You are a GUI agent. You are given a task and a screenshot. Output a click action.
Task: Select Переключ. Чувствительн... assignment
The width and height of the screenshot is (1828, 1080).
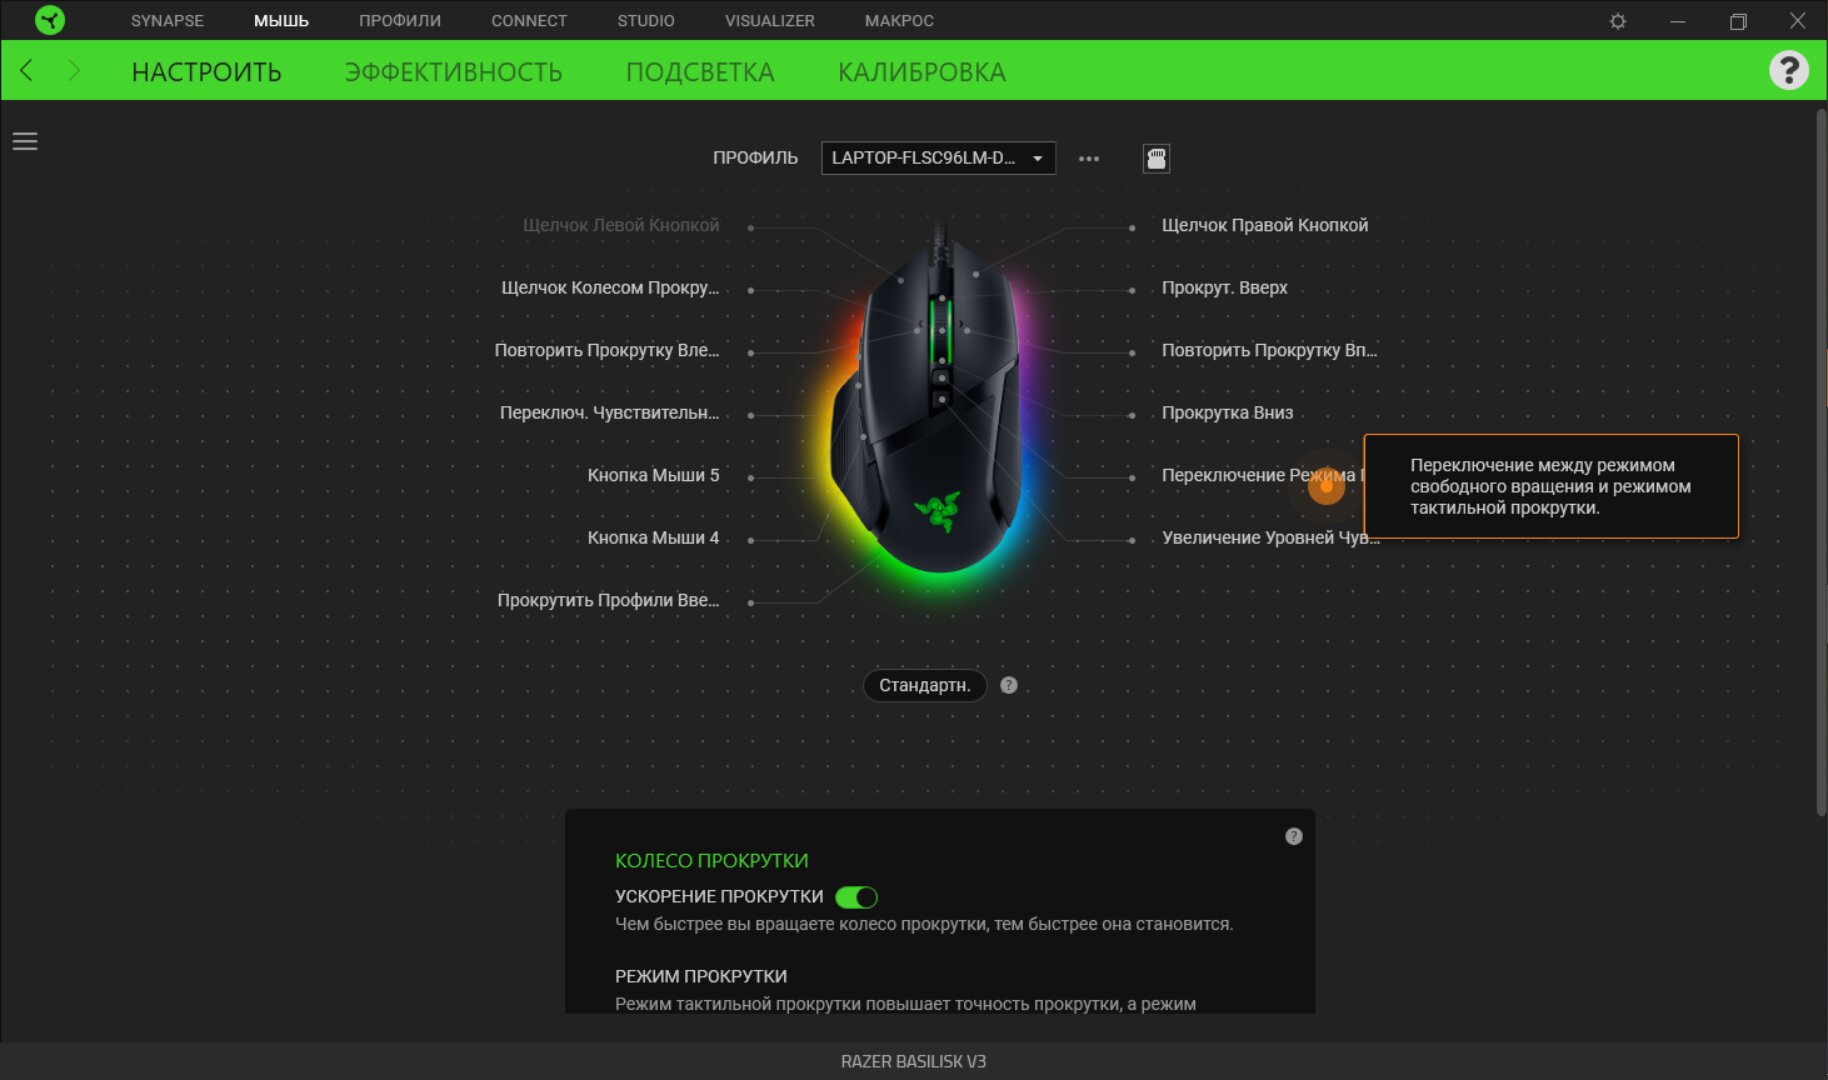[610, 413]
